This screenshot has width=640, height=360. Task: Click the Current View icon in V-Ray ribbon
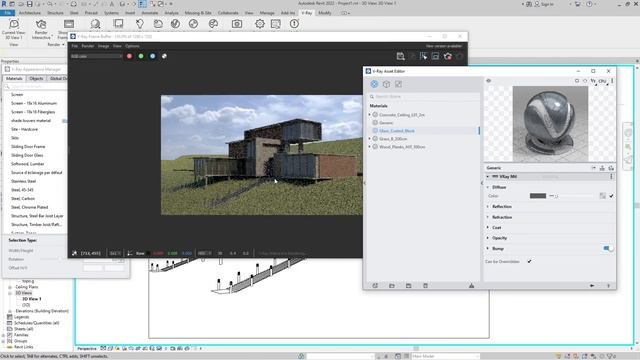pos(14,24)
